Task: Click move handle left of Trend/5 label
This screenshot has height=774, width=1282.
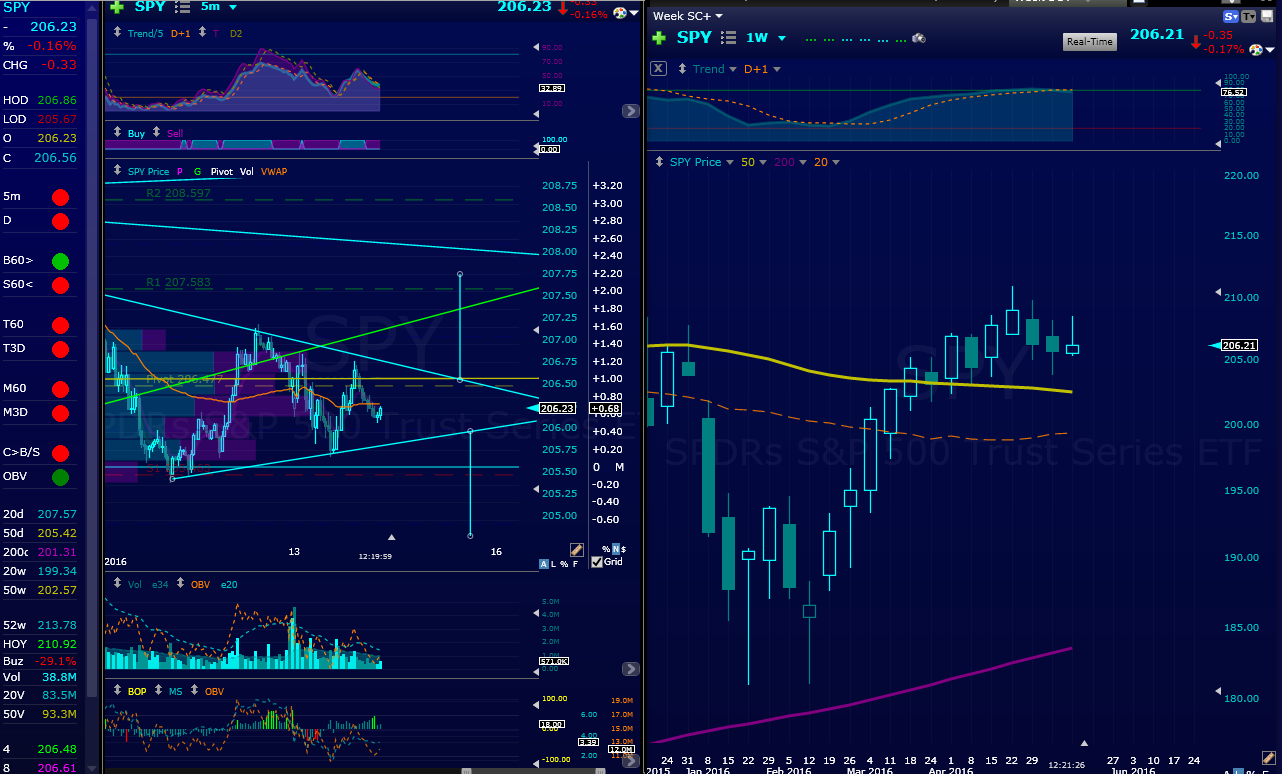Action: coord(118,33)
